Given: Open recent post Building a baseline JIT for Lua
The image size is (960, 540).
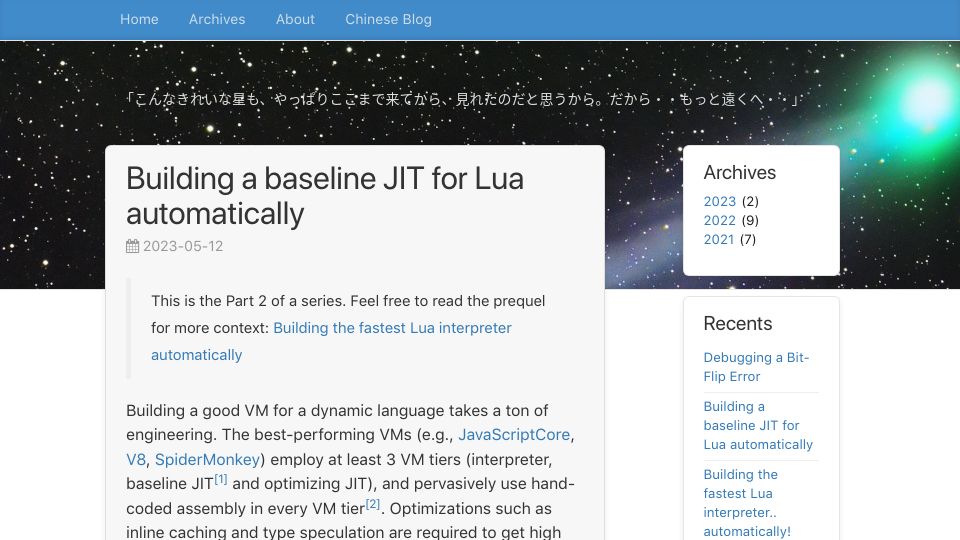Looking at the screenshot, I should click(758, 426).
